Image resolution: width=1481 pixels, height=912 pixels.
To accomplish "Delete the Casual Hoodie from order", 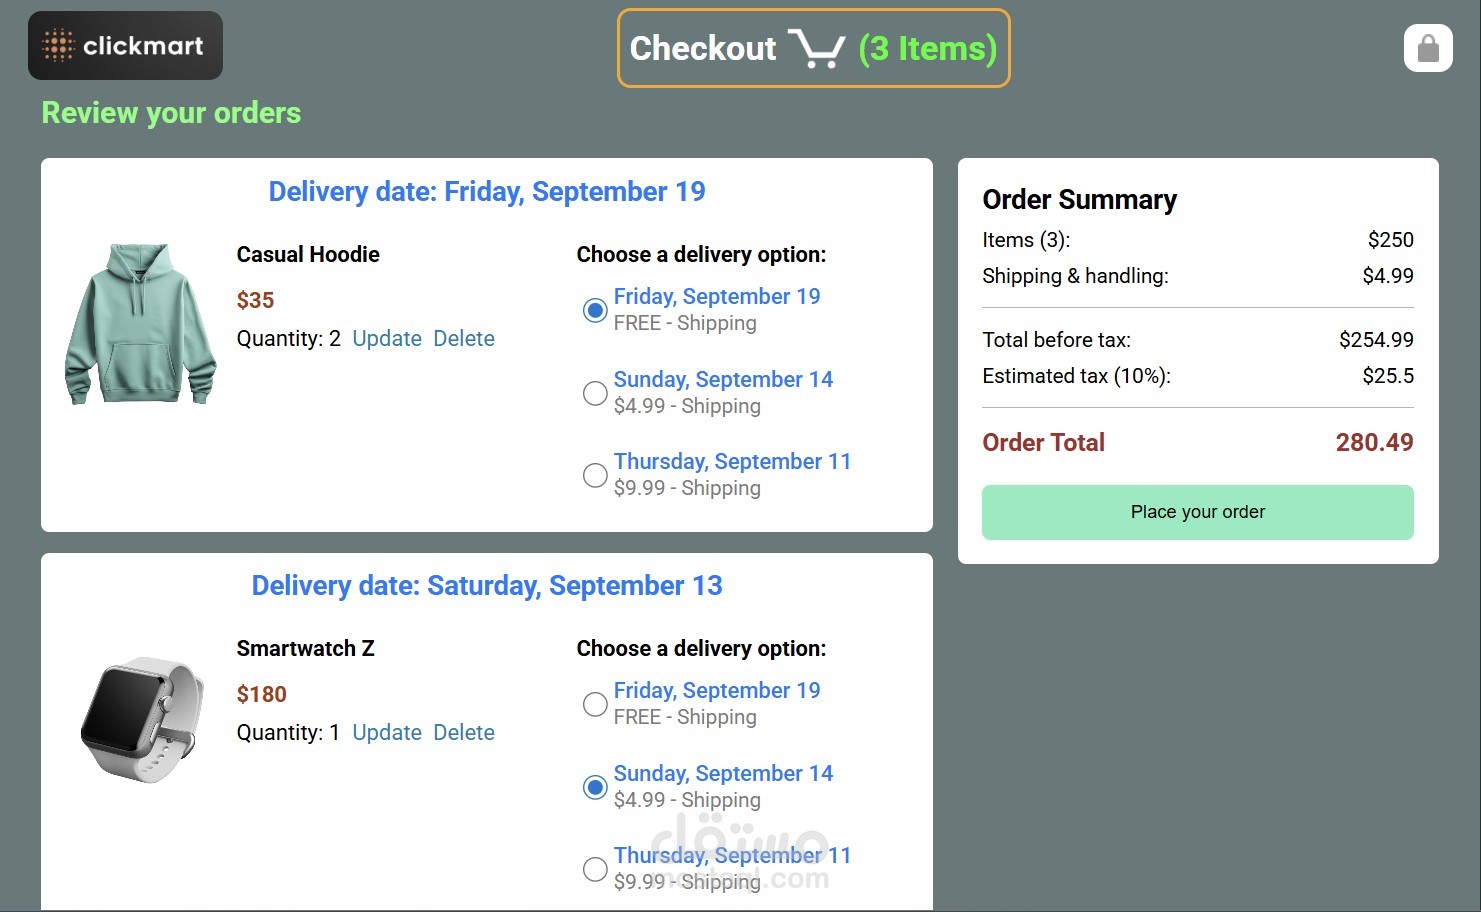I will pos(464,339).
